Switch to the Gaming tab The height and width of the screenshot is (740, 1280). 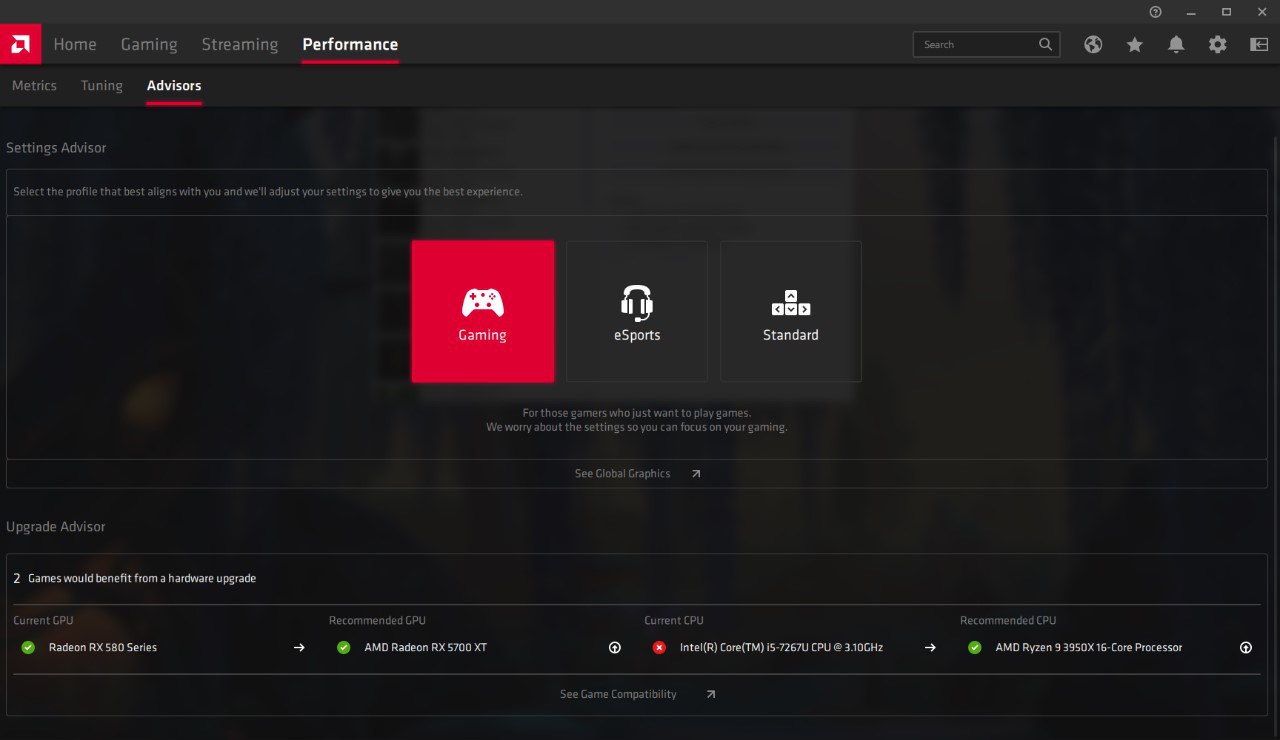(x=149, y=44)
